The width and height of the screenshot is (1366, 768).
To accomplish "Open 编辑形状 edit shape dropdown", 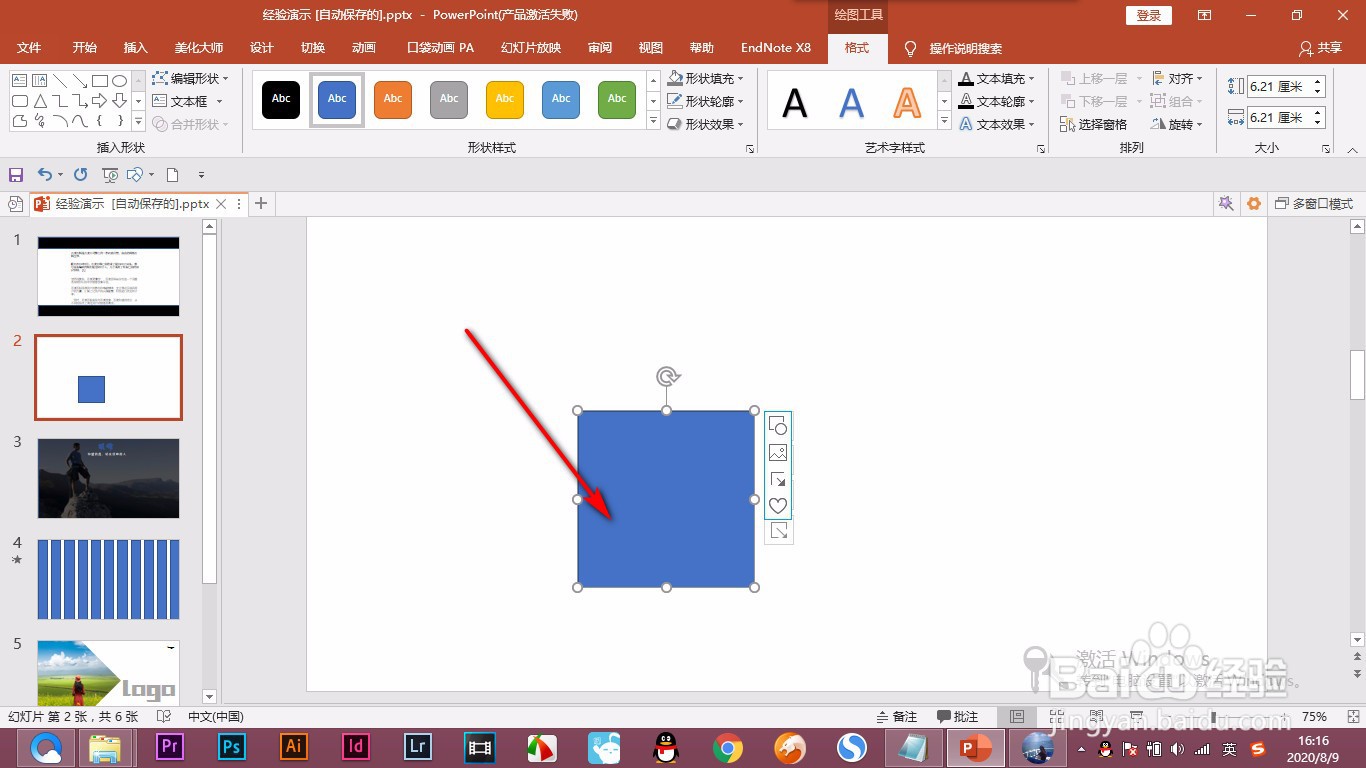I will 191,78.
